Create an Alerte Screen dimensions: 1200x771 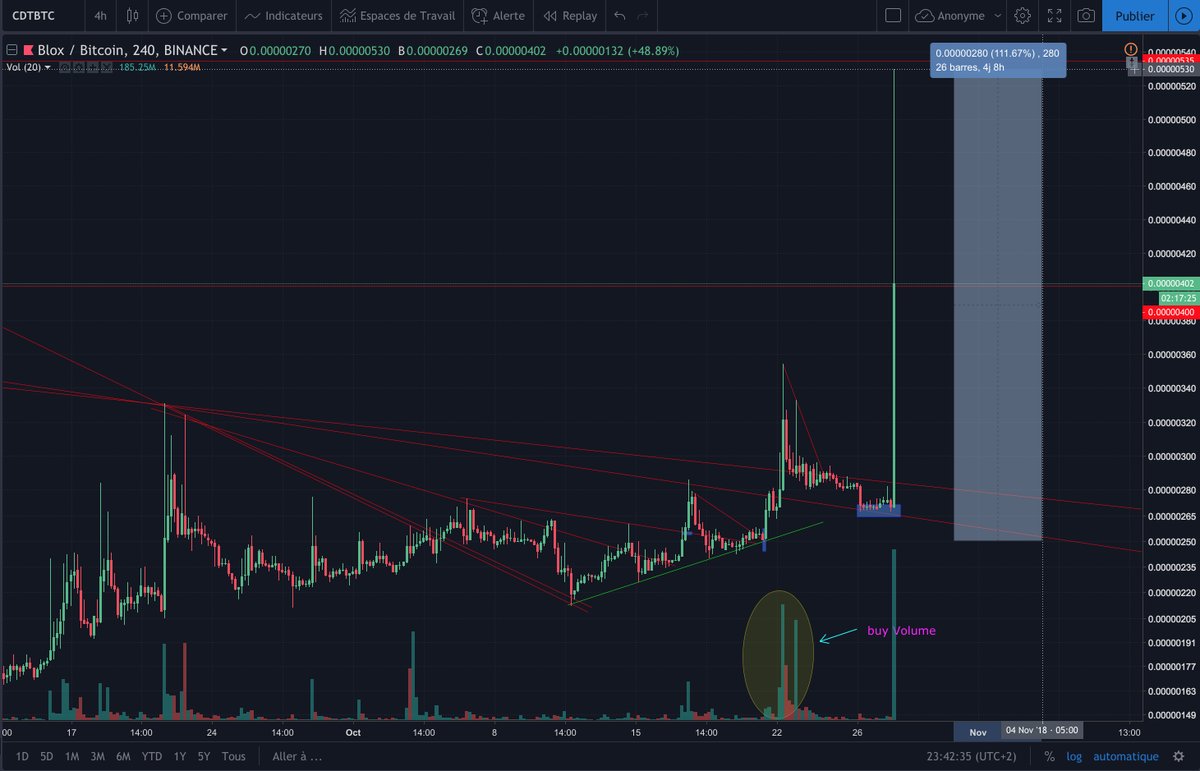pyautogui.click(x=498, y=16)
